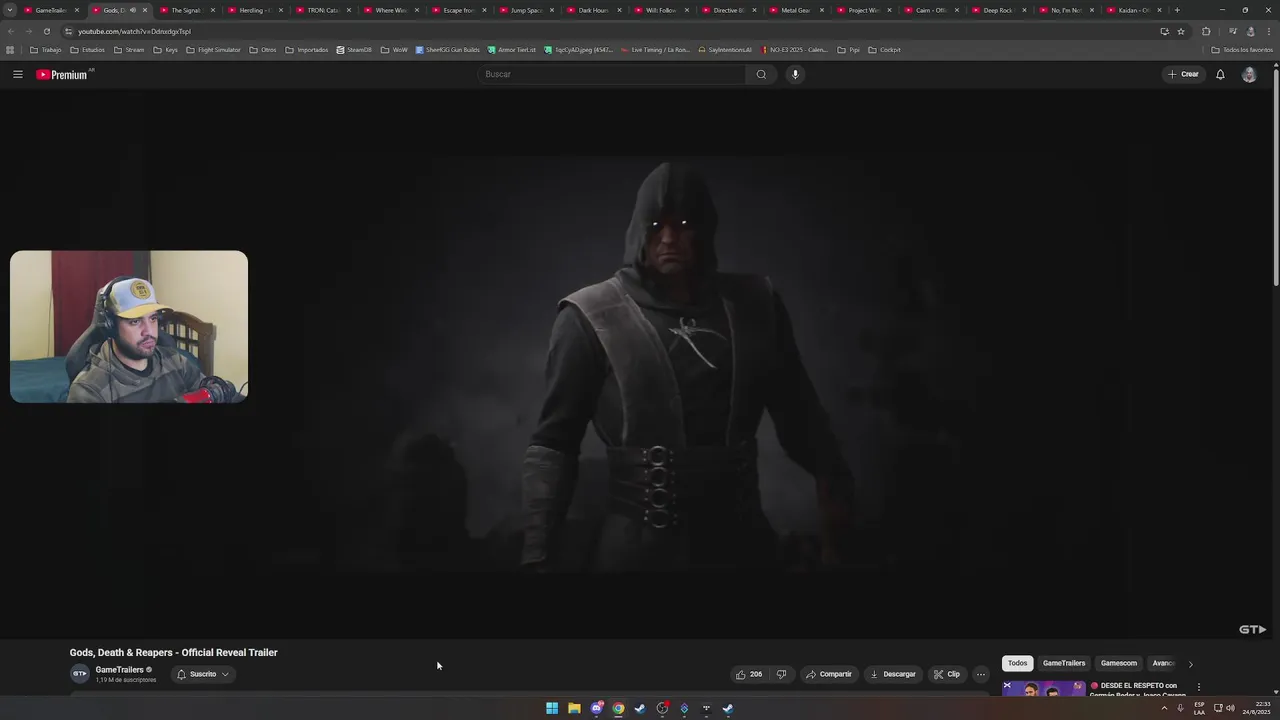Image resolution: width=1280 pixels, height=720 pixels.
Task: Select the Todos filter chip
Action: point(1017,663)
